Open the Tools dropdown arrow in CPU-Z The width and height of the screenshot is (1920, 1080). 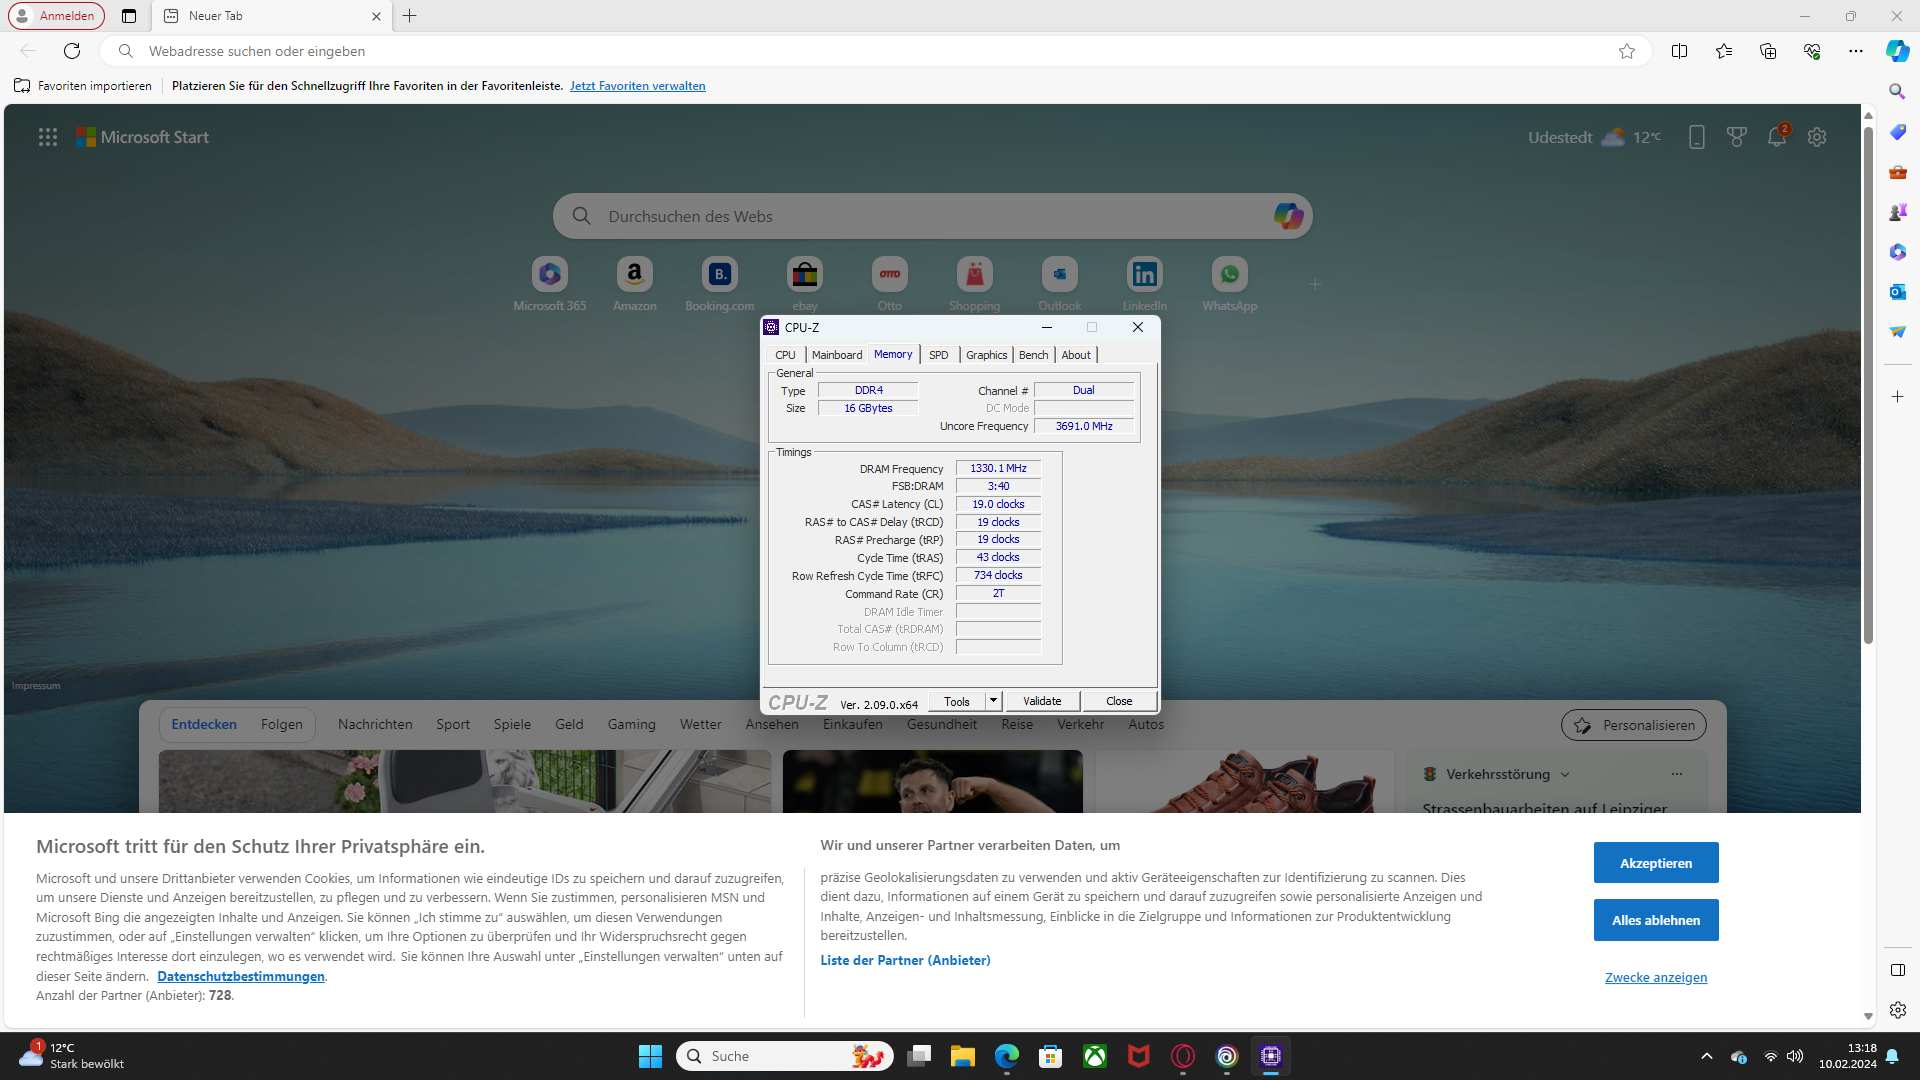993,701
